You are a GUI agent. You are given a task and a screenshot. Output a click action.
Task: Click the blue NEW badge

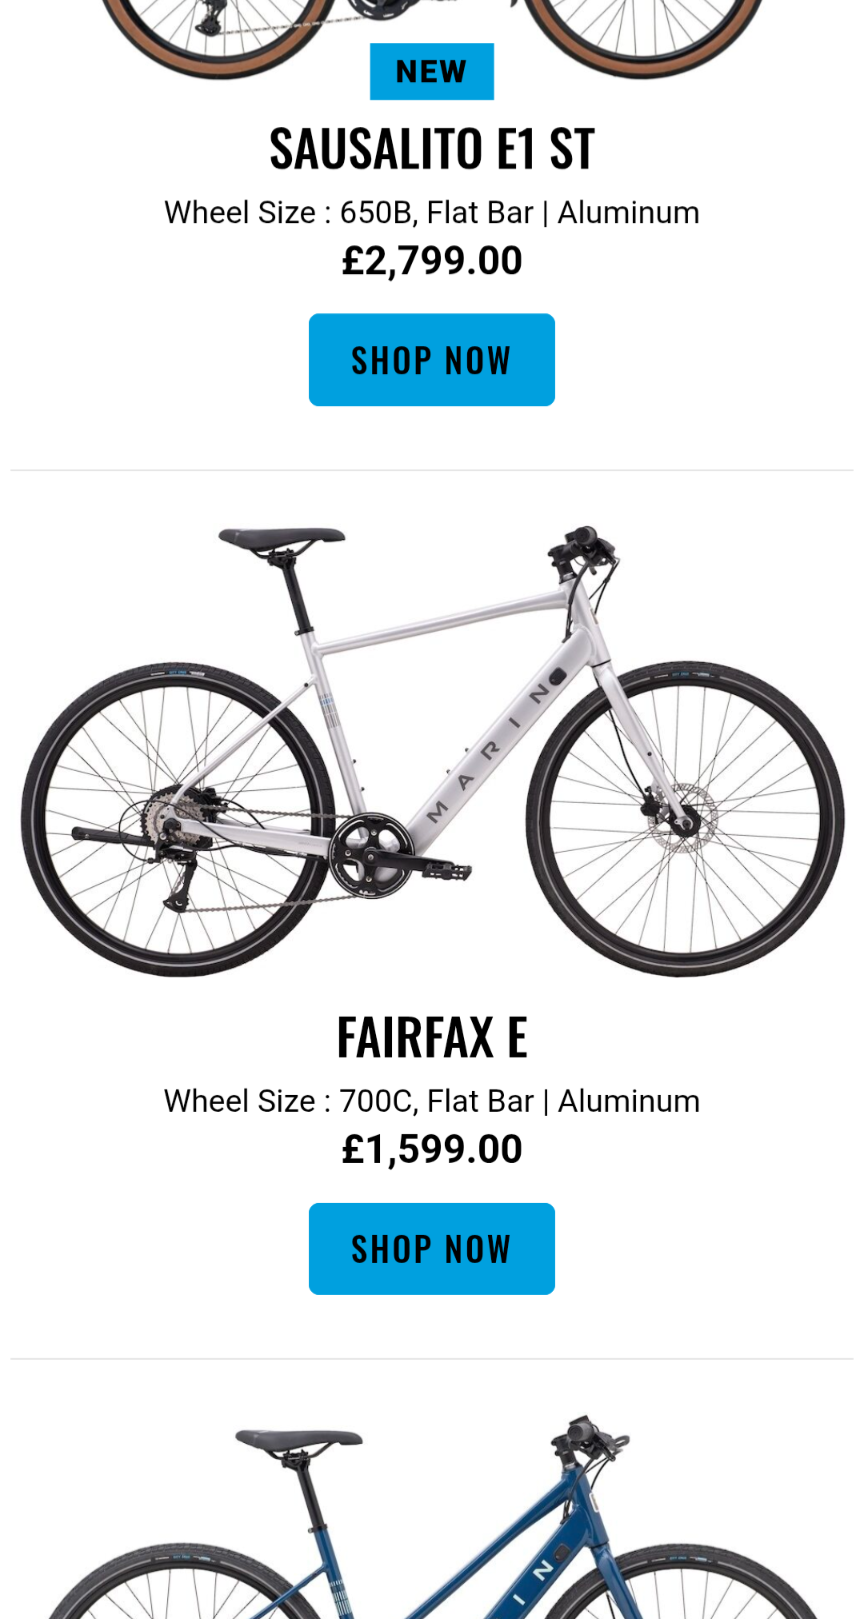click(432, 71)
